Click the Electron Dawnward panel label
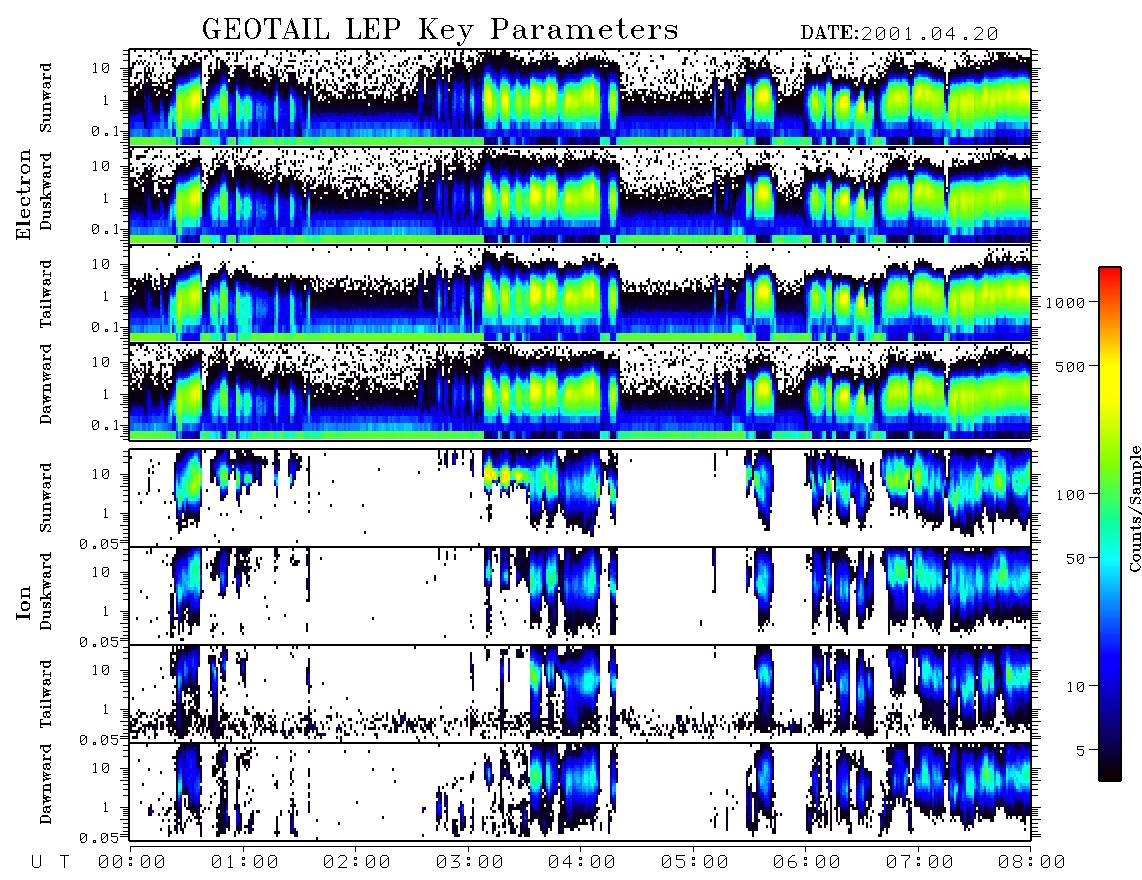 tap(46, 384)
